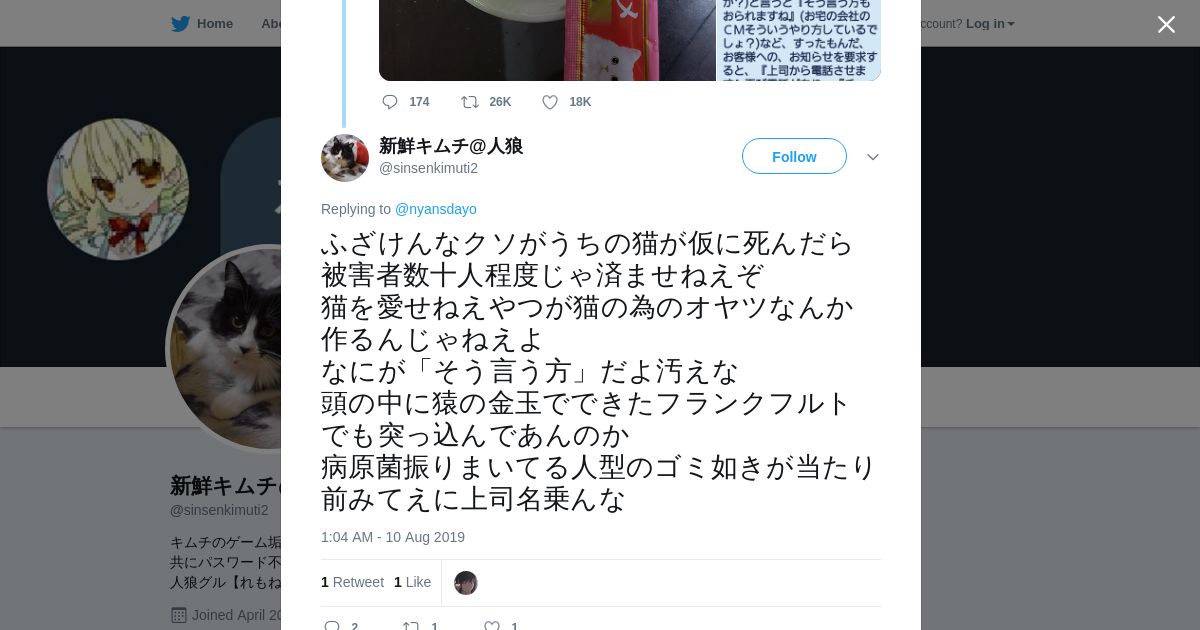Image resolution: width=1200 pixels, height=630 pixels.
Task: Click the Twitter bird Home icon
Action: coord(180,23)
